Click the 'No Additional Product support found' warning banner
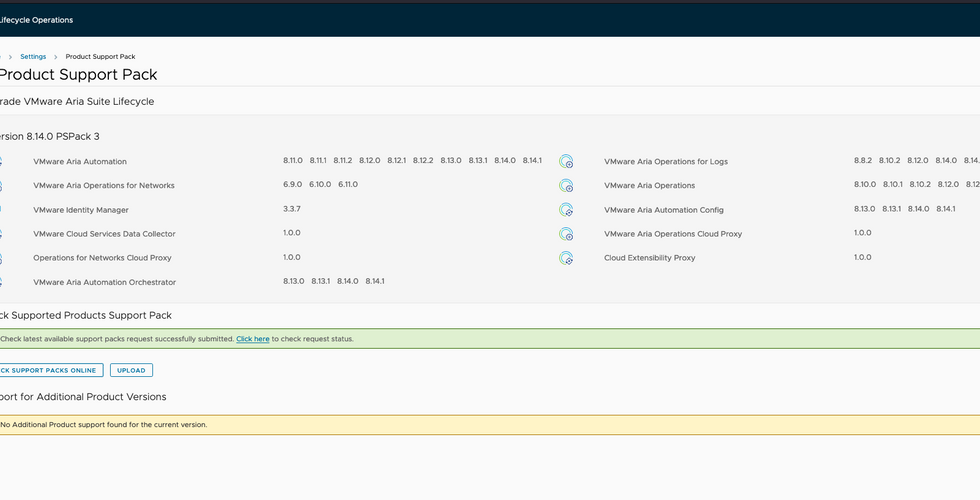Viewport: 980px width, 500px height. tap(490, 424)
